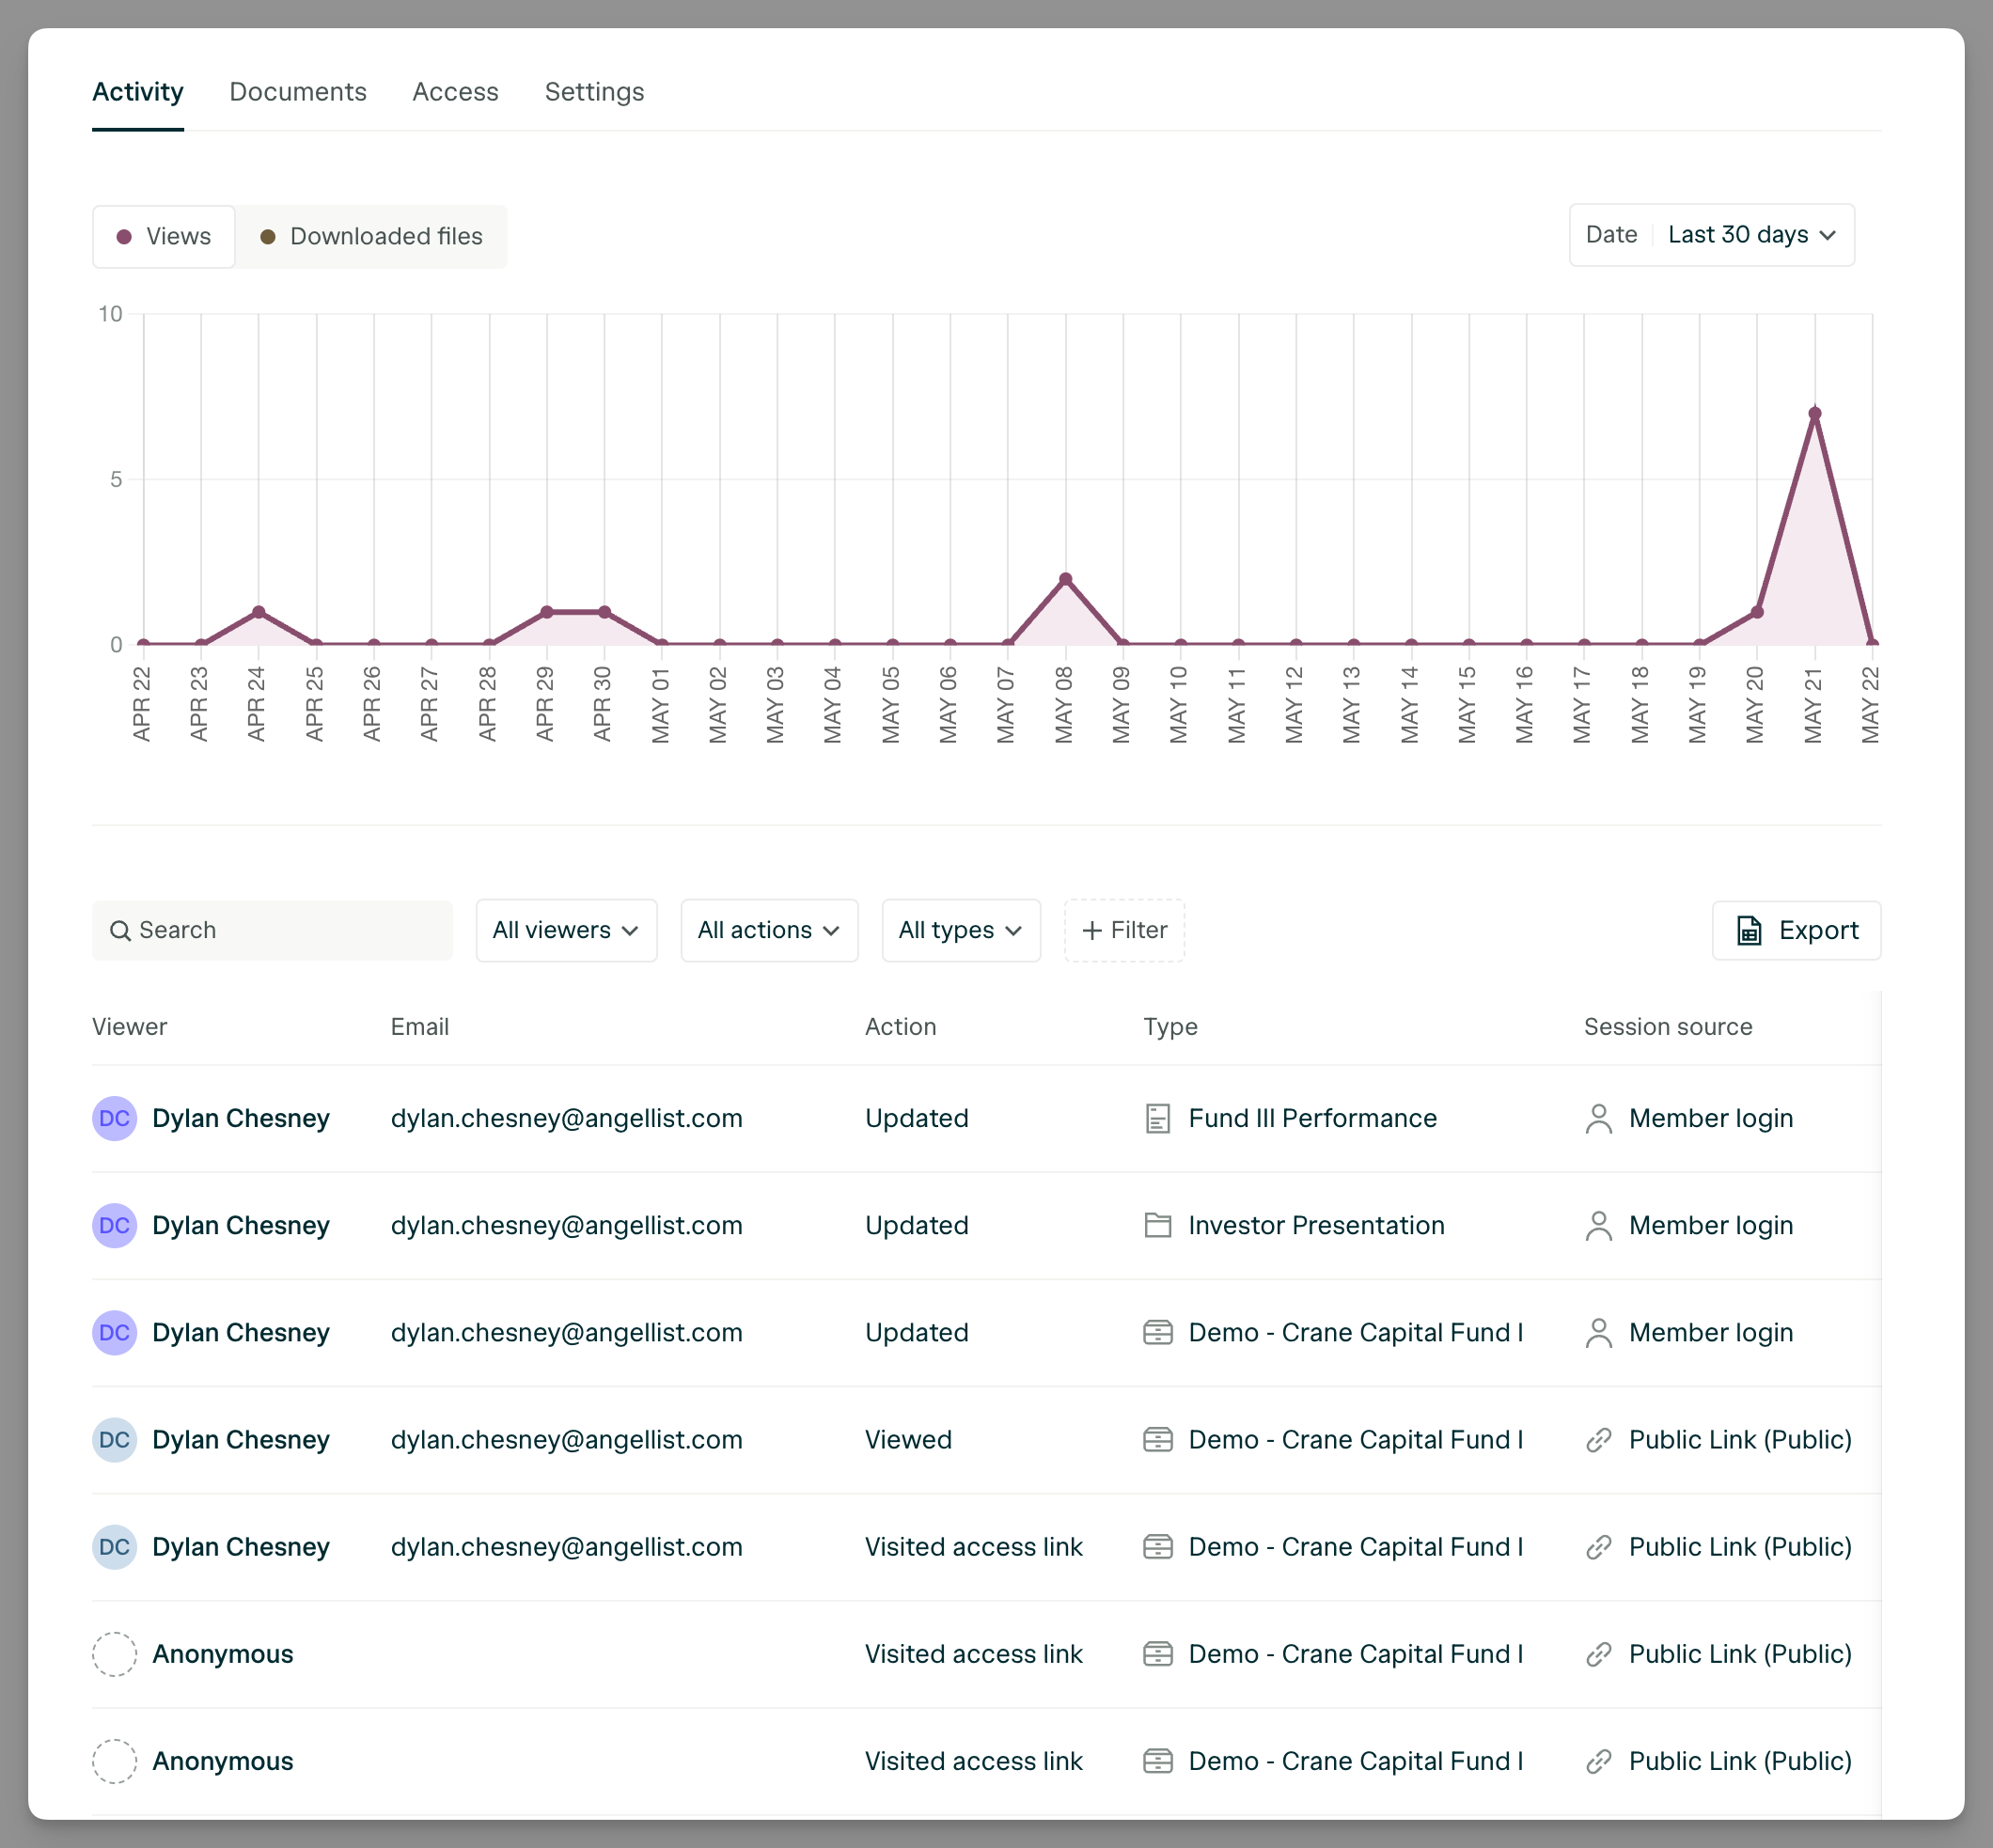Viewport: 1993px width, 1848px height.
Task: Expand the All actions dropdown
Action: point(769,930)
